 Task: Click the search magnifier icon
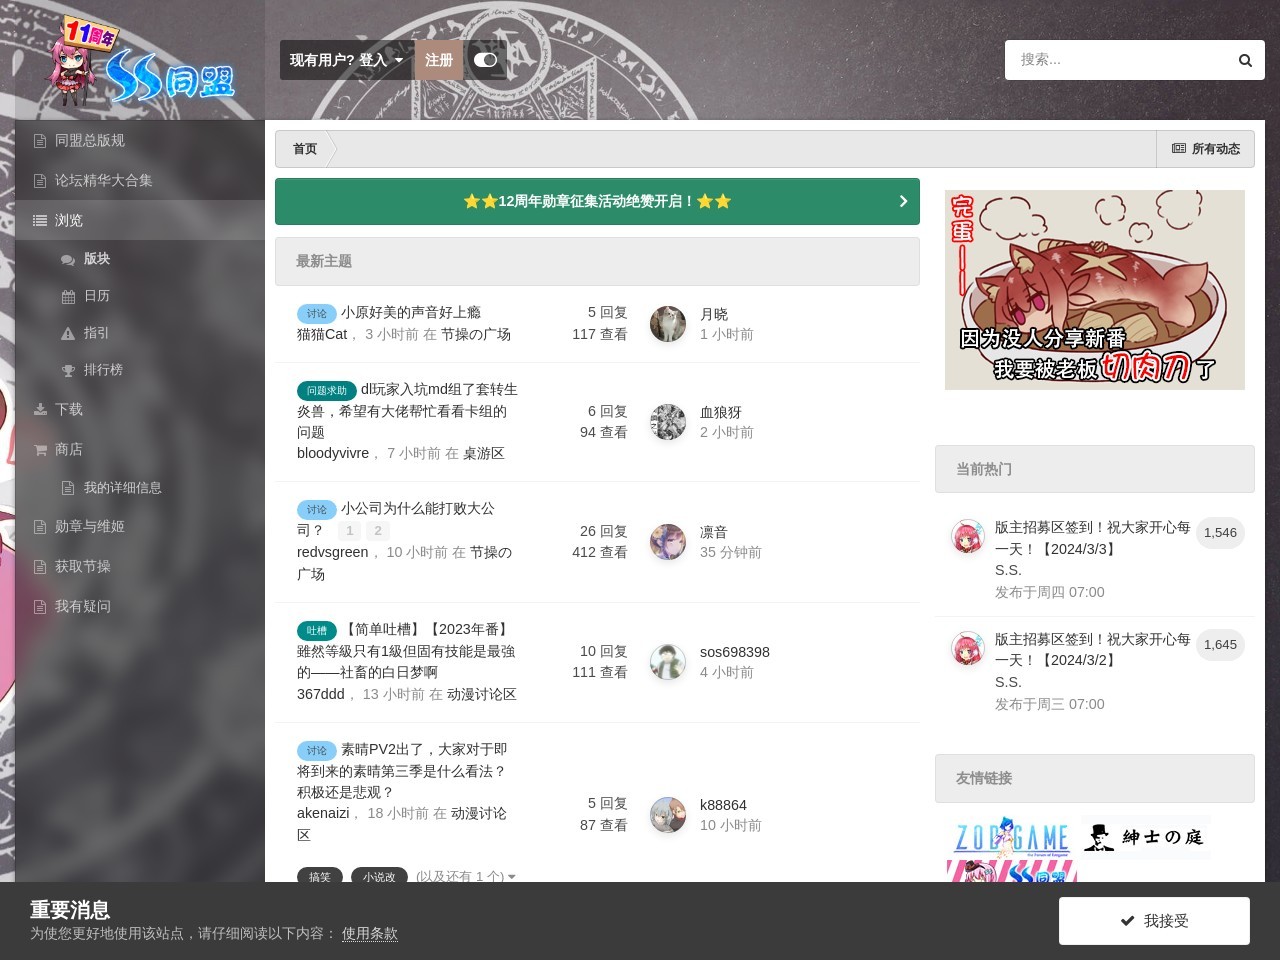coord(1245,60)
